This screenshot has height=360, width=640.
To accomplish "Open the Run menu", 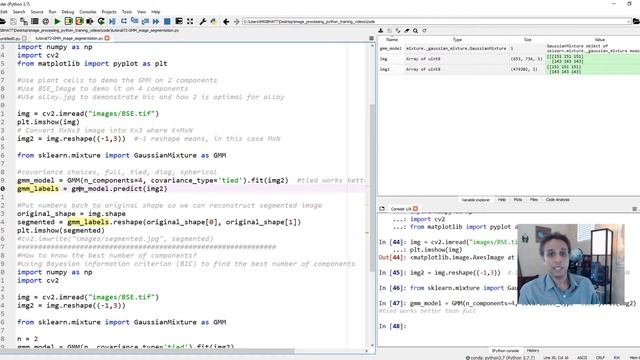I will tap(52, 12).
